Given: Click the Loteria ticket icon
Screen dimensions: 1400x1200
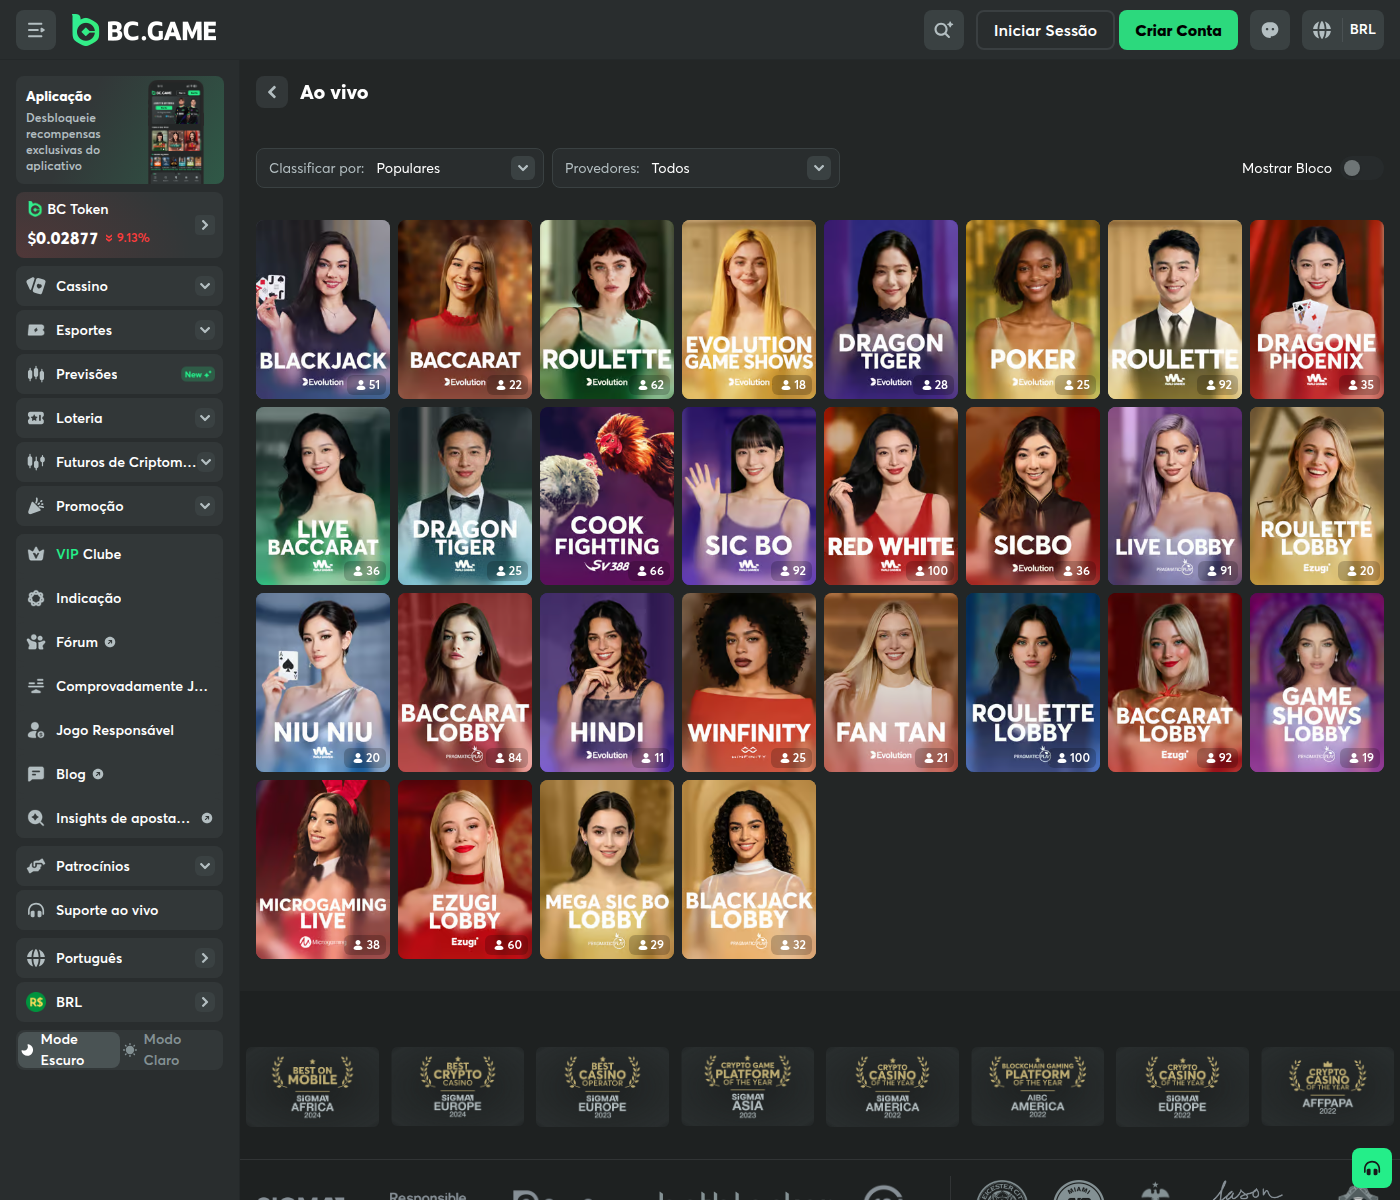Looking at the screenshot, I should click(x=36, y=418).
